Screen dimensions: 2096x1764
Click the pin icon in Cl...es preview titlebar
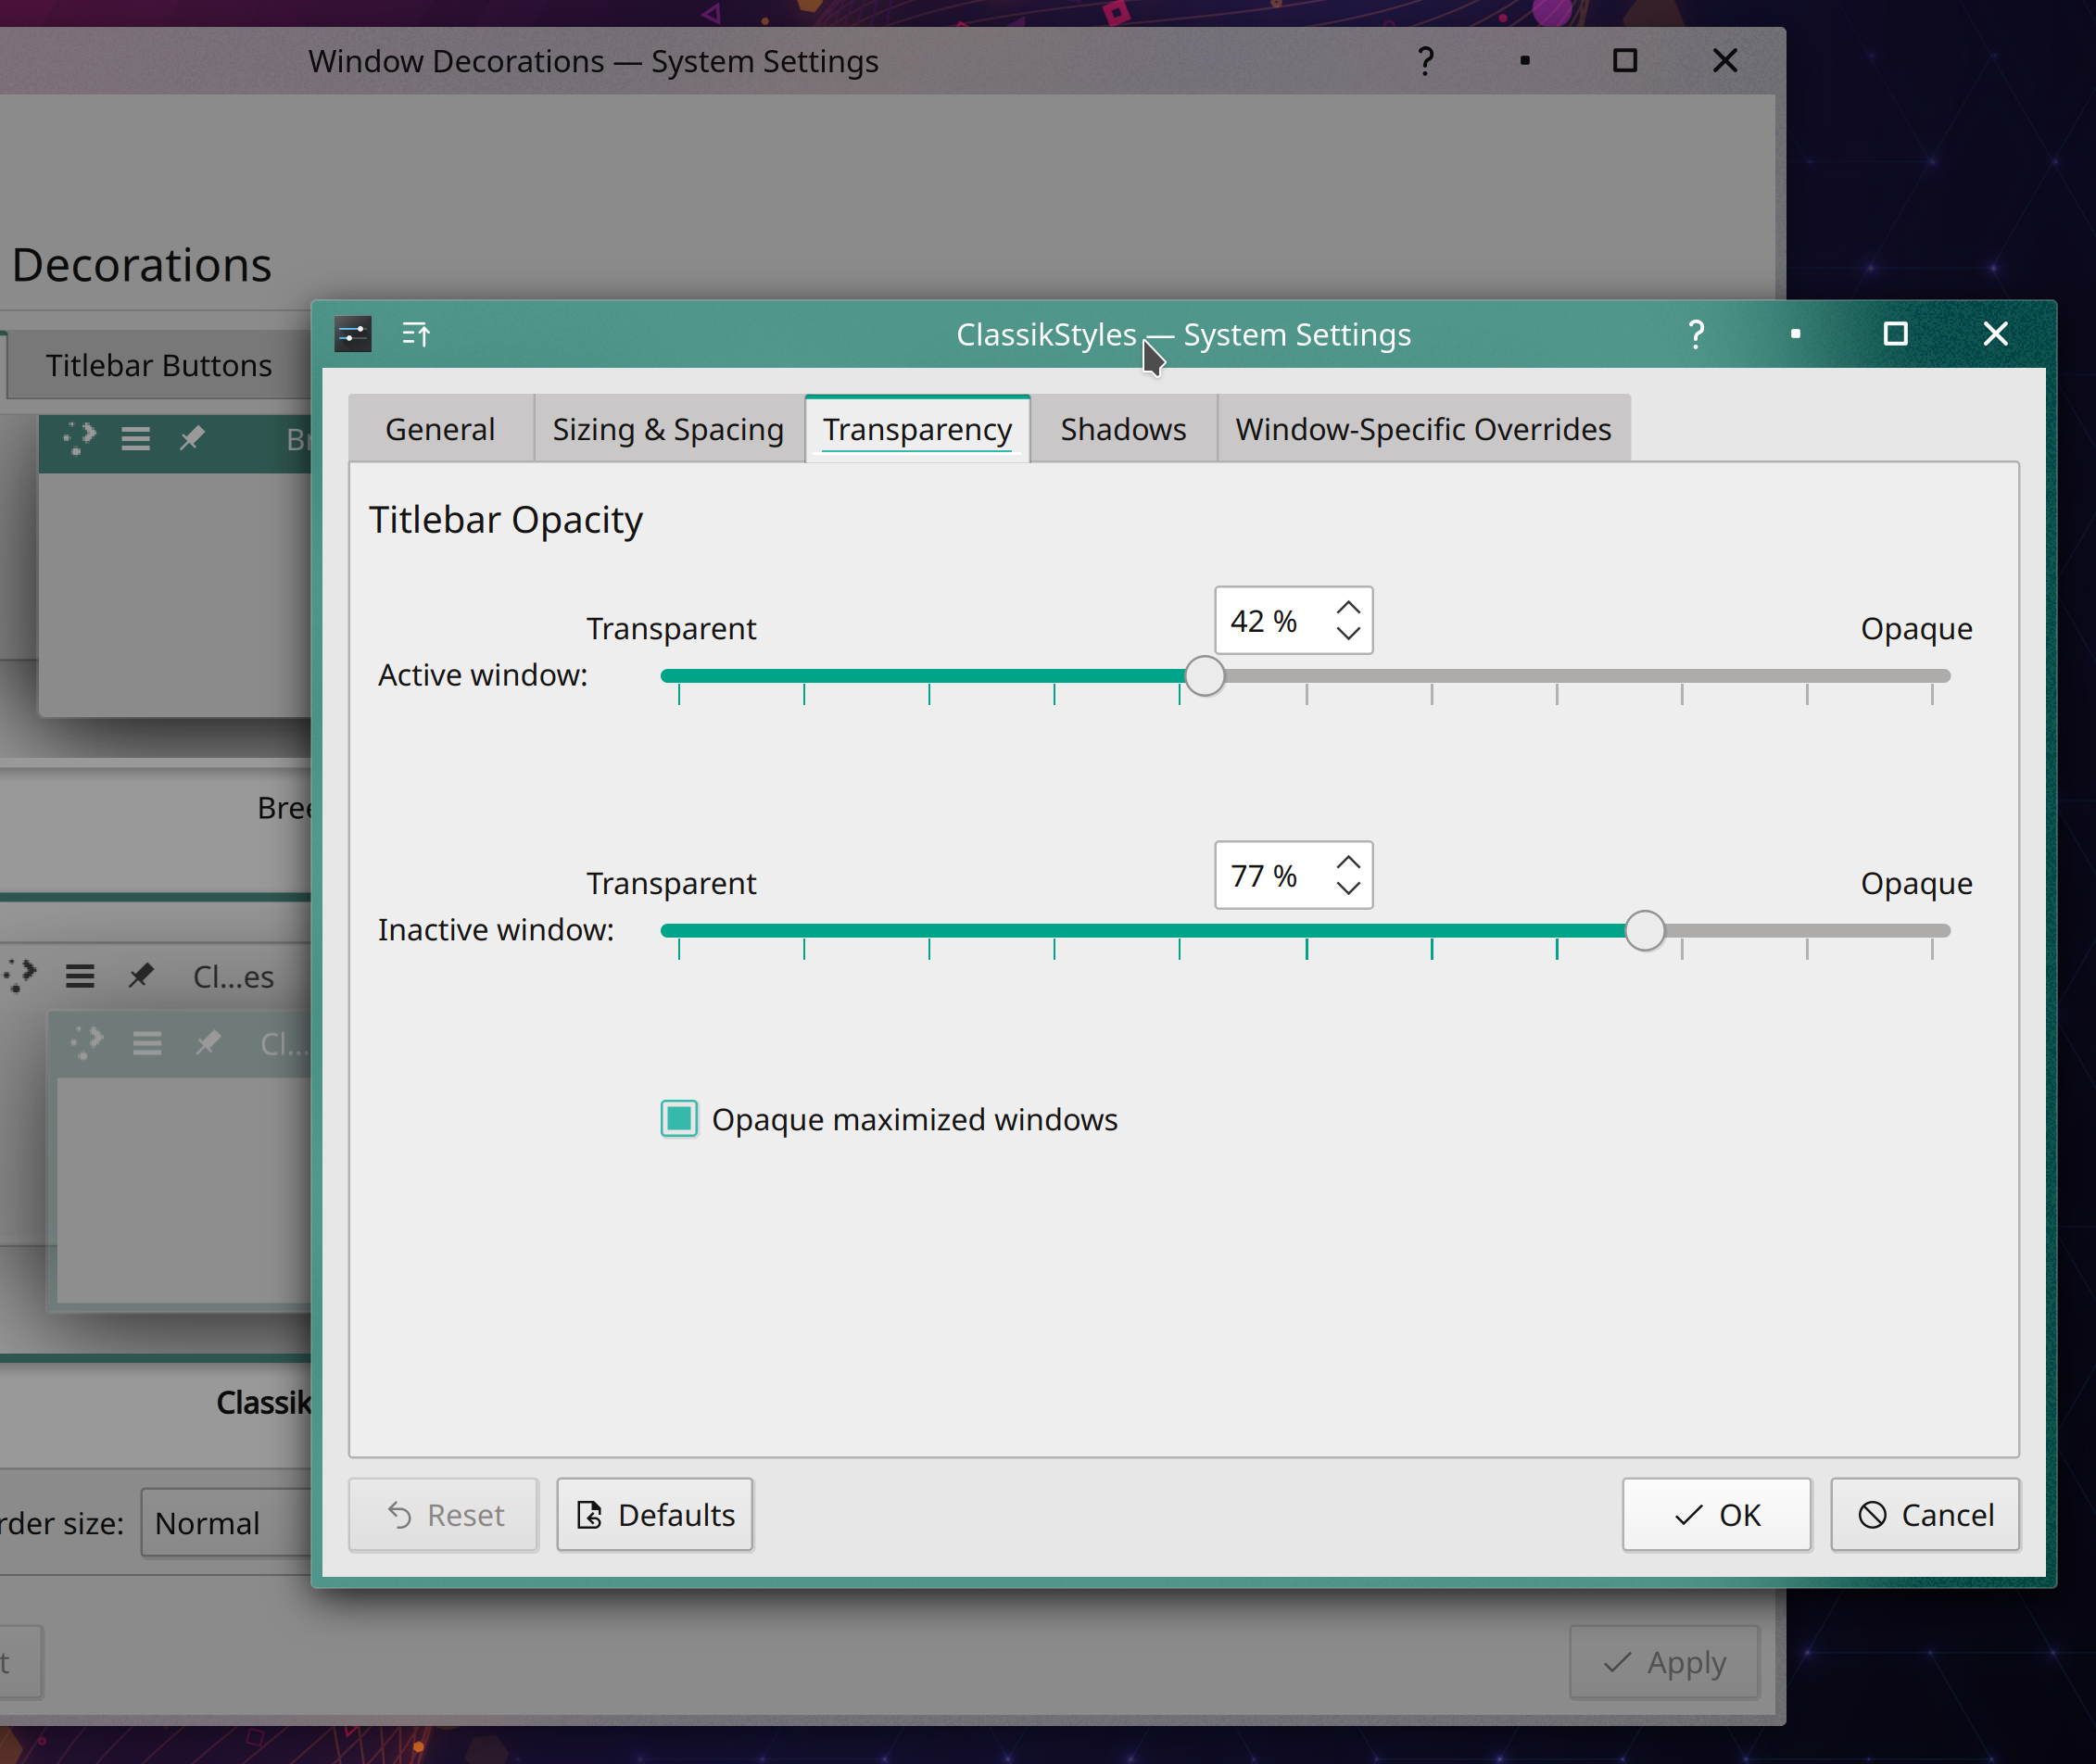[x=141, y=976]
